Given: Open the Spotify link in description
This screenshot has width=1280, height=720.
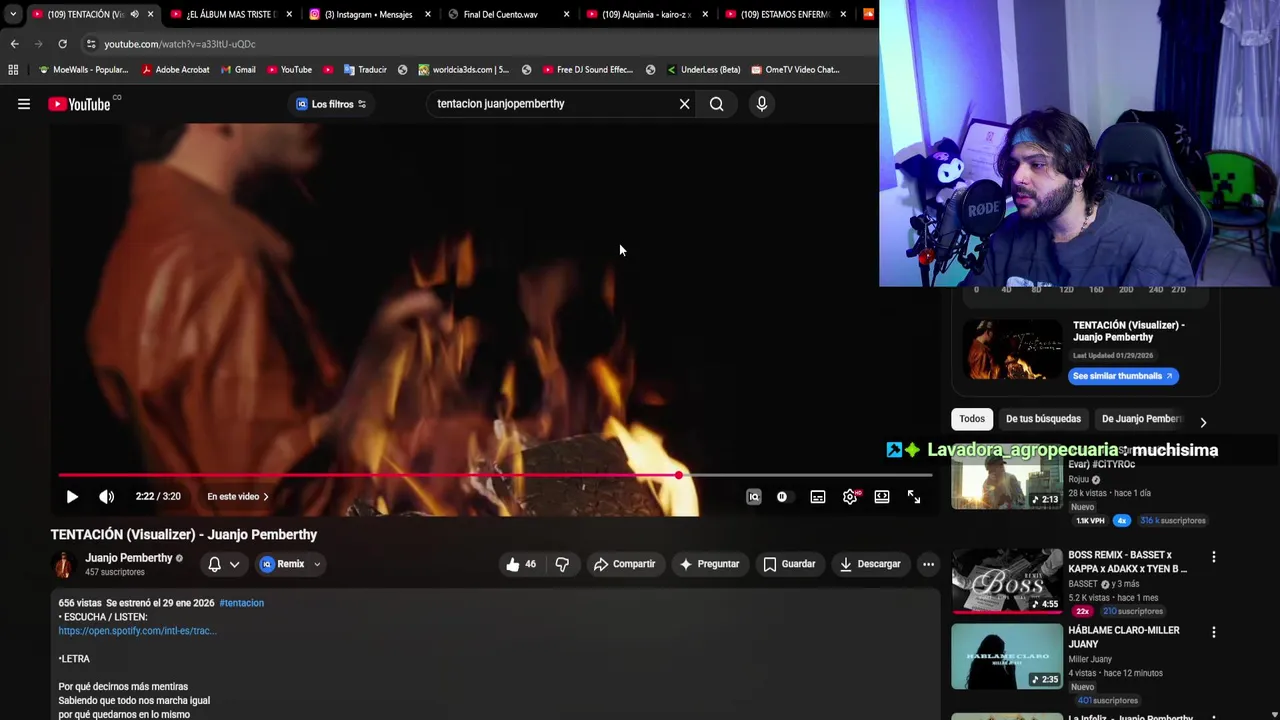Looking at the screenshot, I should (x=137, y=631).
